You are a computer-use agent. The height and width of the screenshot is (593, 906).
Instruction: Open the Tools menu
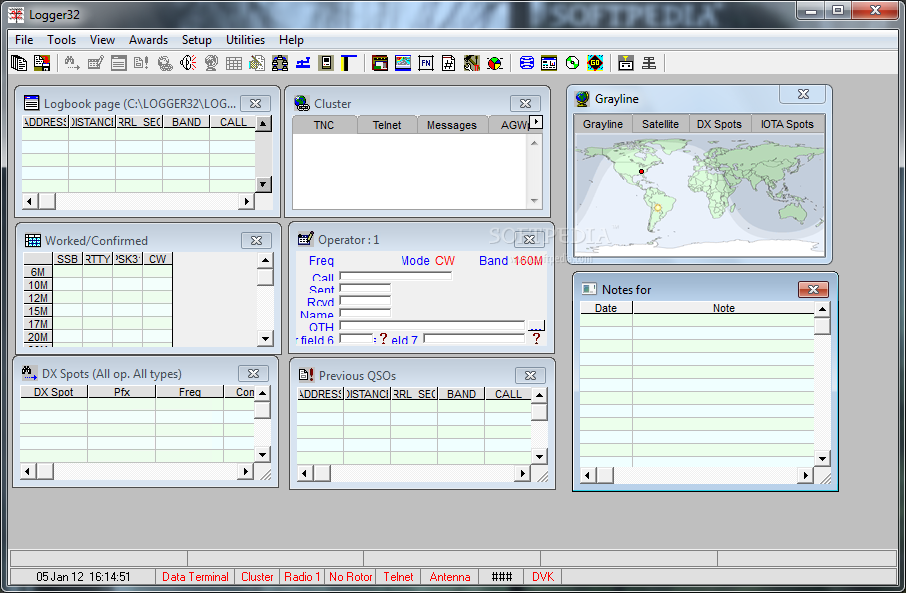coord(61,40)
